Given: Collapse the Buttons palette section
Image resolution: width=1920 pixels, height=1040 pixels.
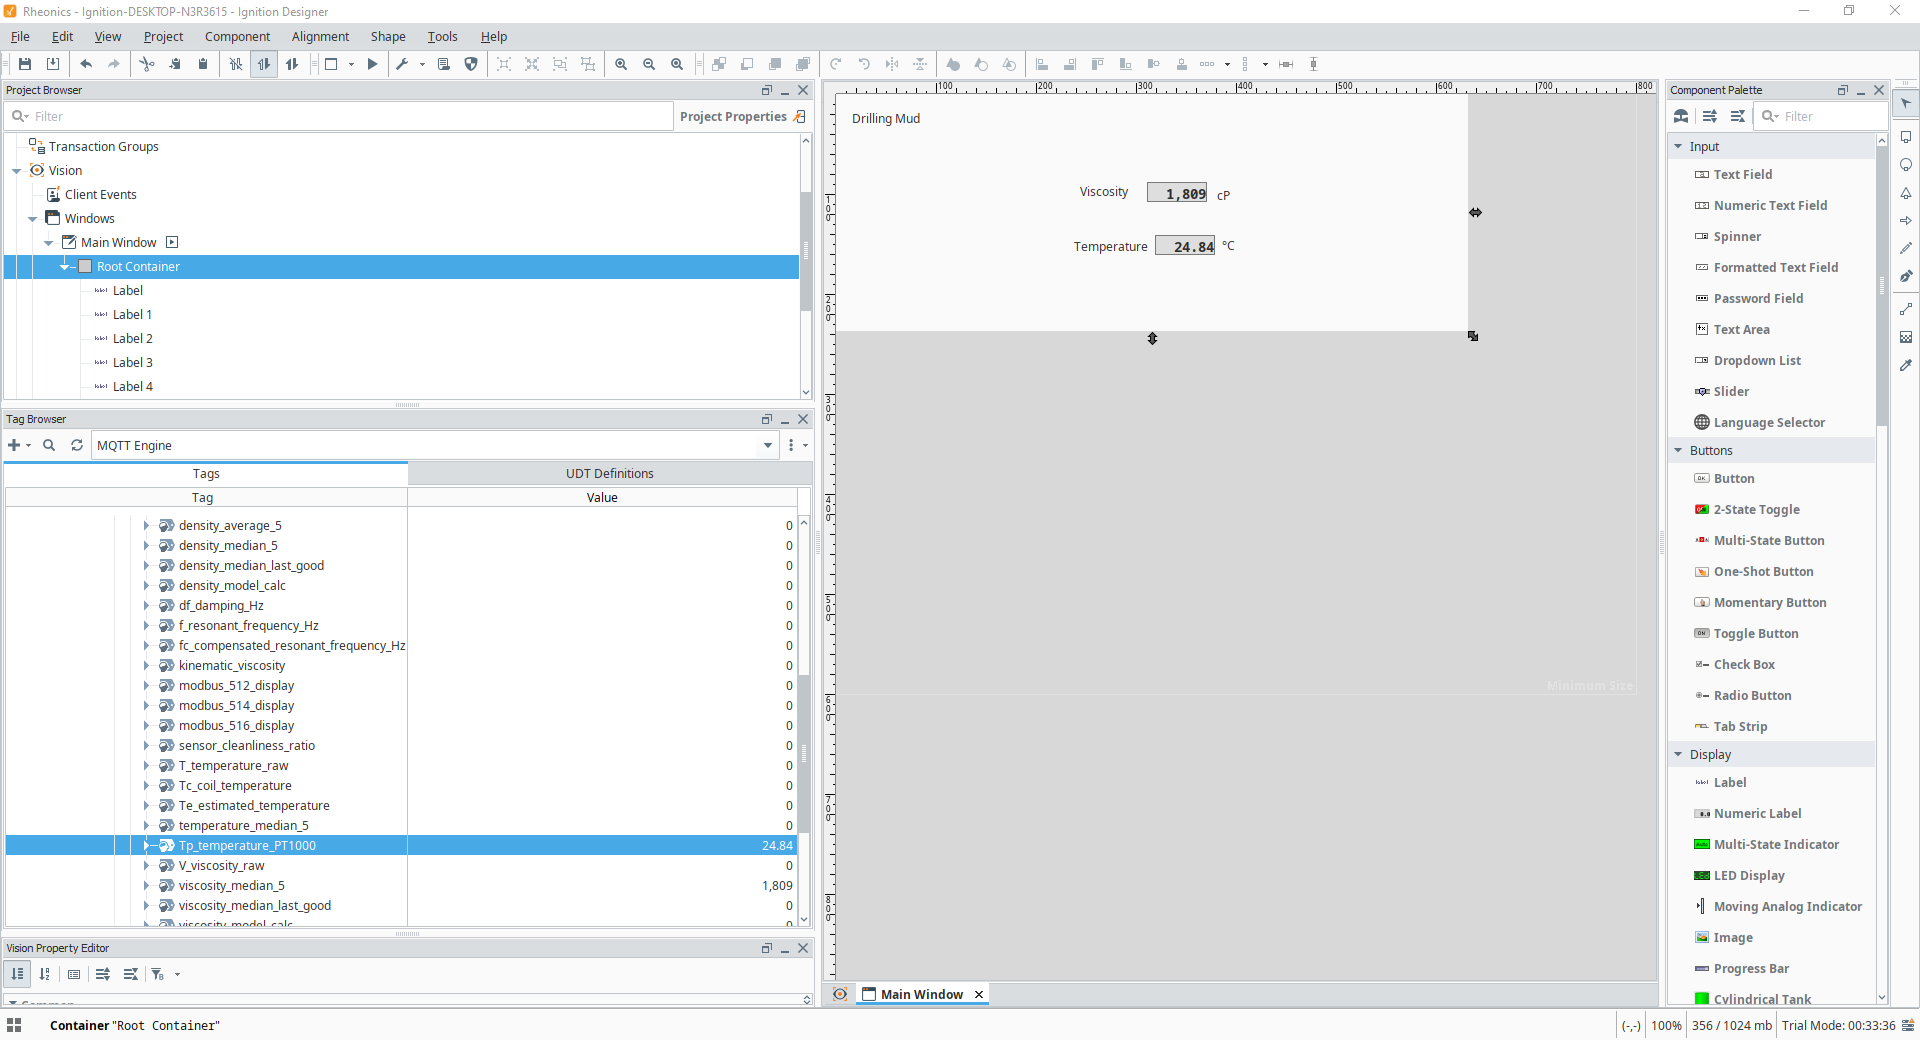Looking at the screenshot, I should (x=1679, y=450).
